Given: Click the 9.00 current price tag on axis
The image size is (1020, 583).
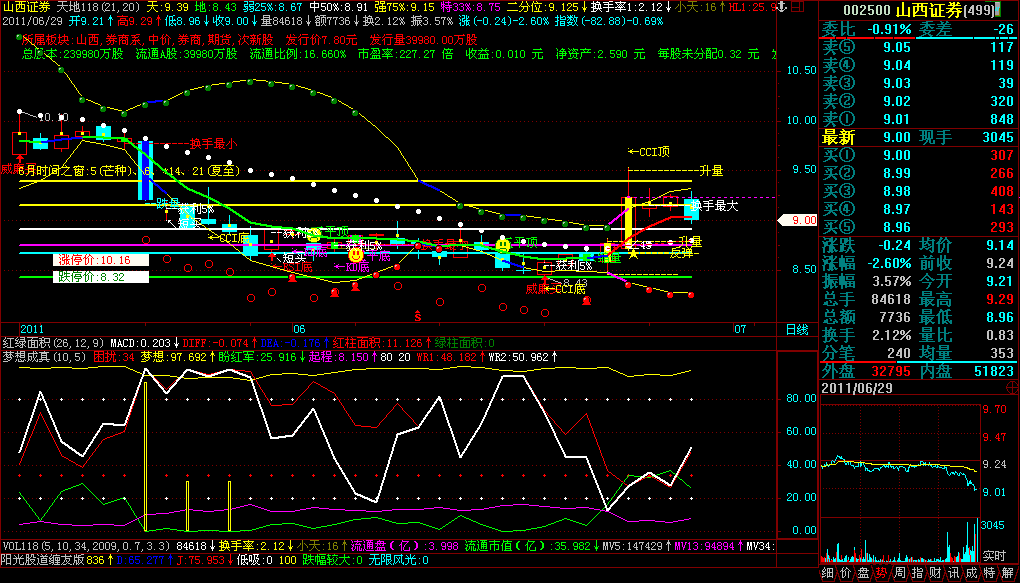Looking at the screenshot, I should (x=799, y=220).
